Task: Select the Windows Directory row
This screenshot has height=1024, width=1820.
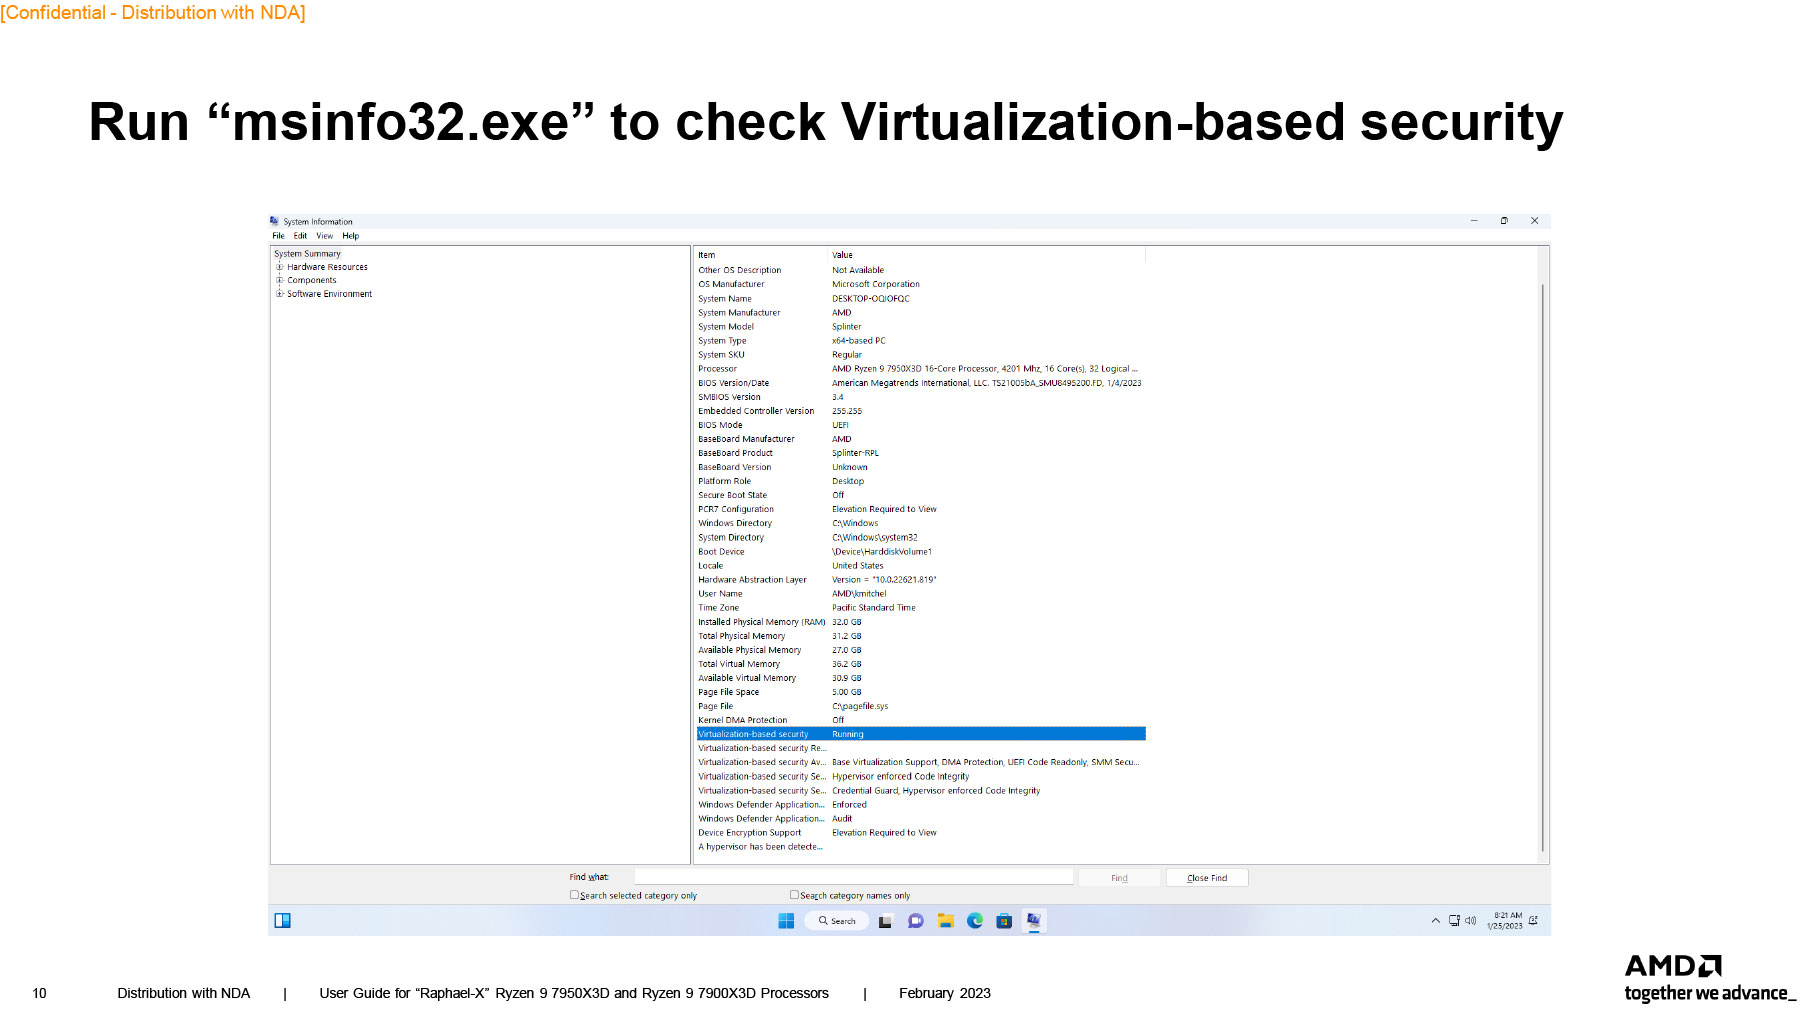Action: (921, 523)
